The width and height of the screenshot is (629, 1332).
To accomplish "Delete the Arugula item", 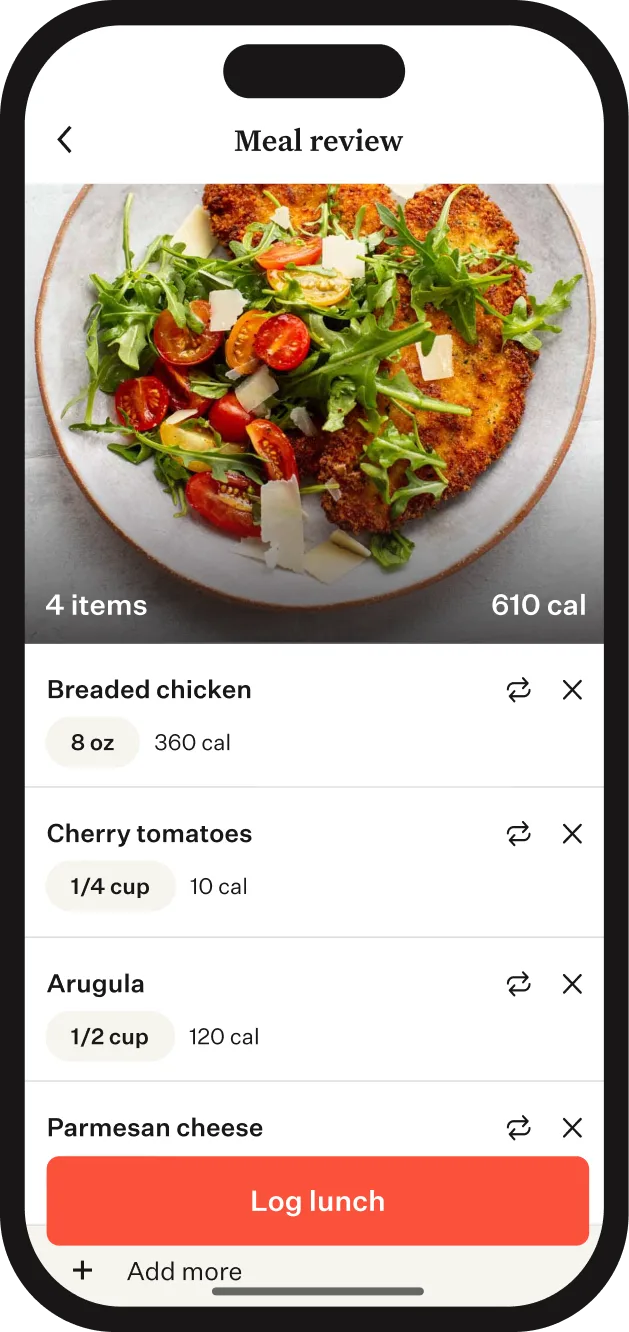I will point(572,984).
